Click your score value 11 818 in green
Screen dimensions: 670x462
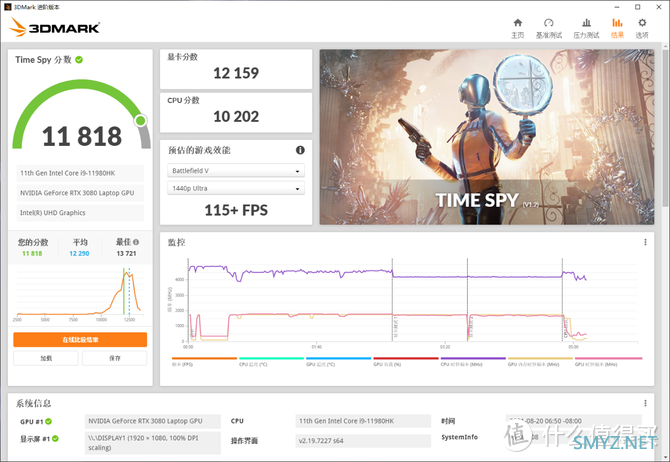(x=32, y=253)
